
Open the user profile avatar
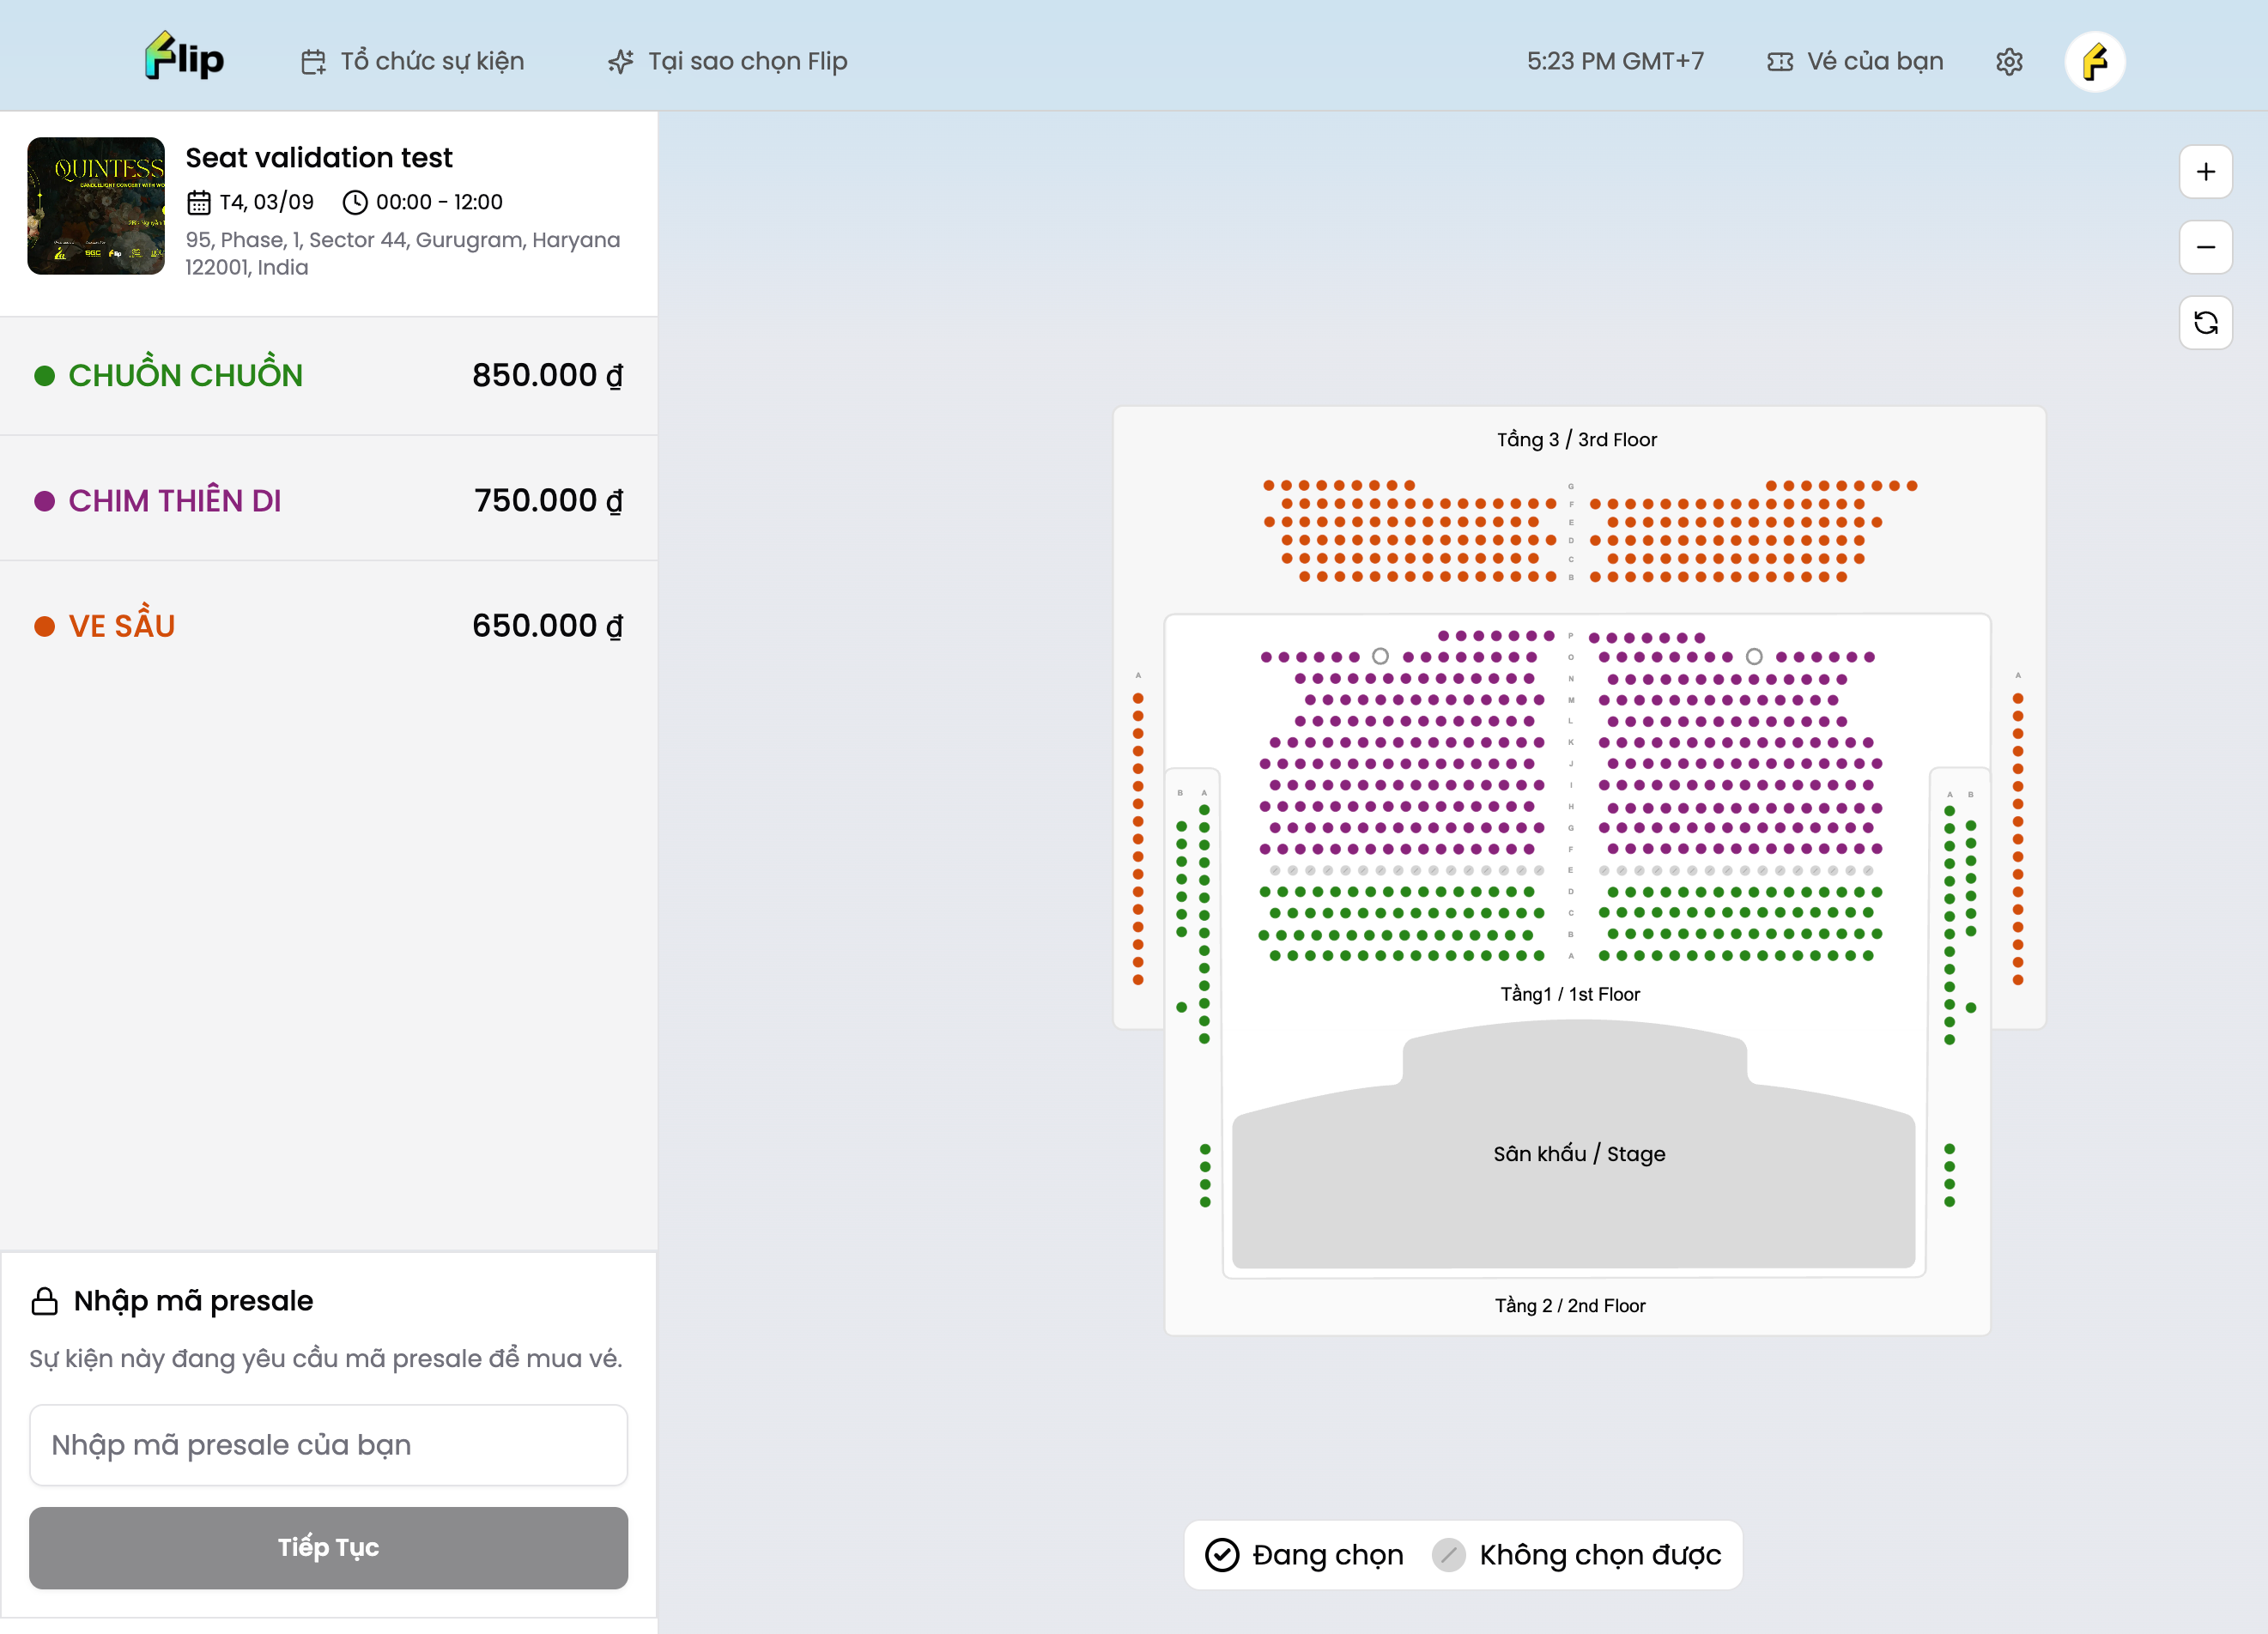point(2094,62)
